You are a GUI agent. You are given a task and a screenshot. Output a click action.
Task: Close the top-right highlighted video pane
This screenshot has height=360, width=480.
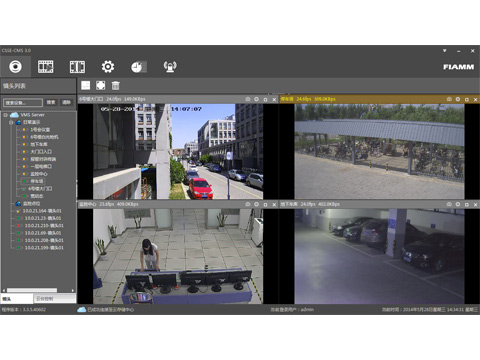pos(475,99)
